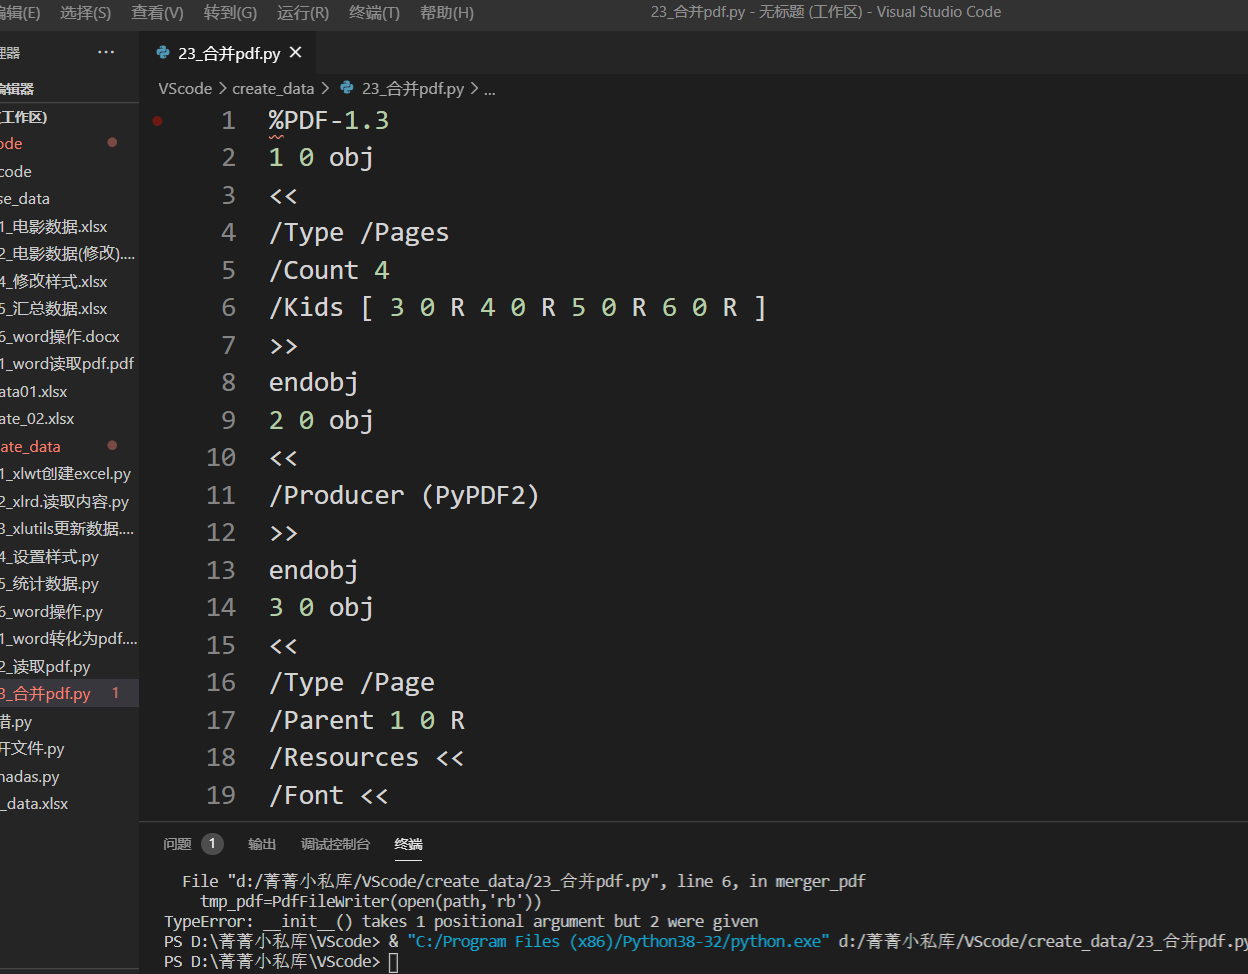
Task: Open 1_word转化为pdf file in explorer
Action: pyautogui.click(x=69, y=639)
